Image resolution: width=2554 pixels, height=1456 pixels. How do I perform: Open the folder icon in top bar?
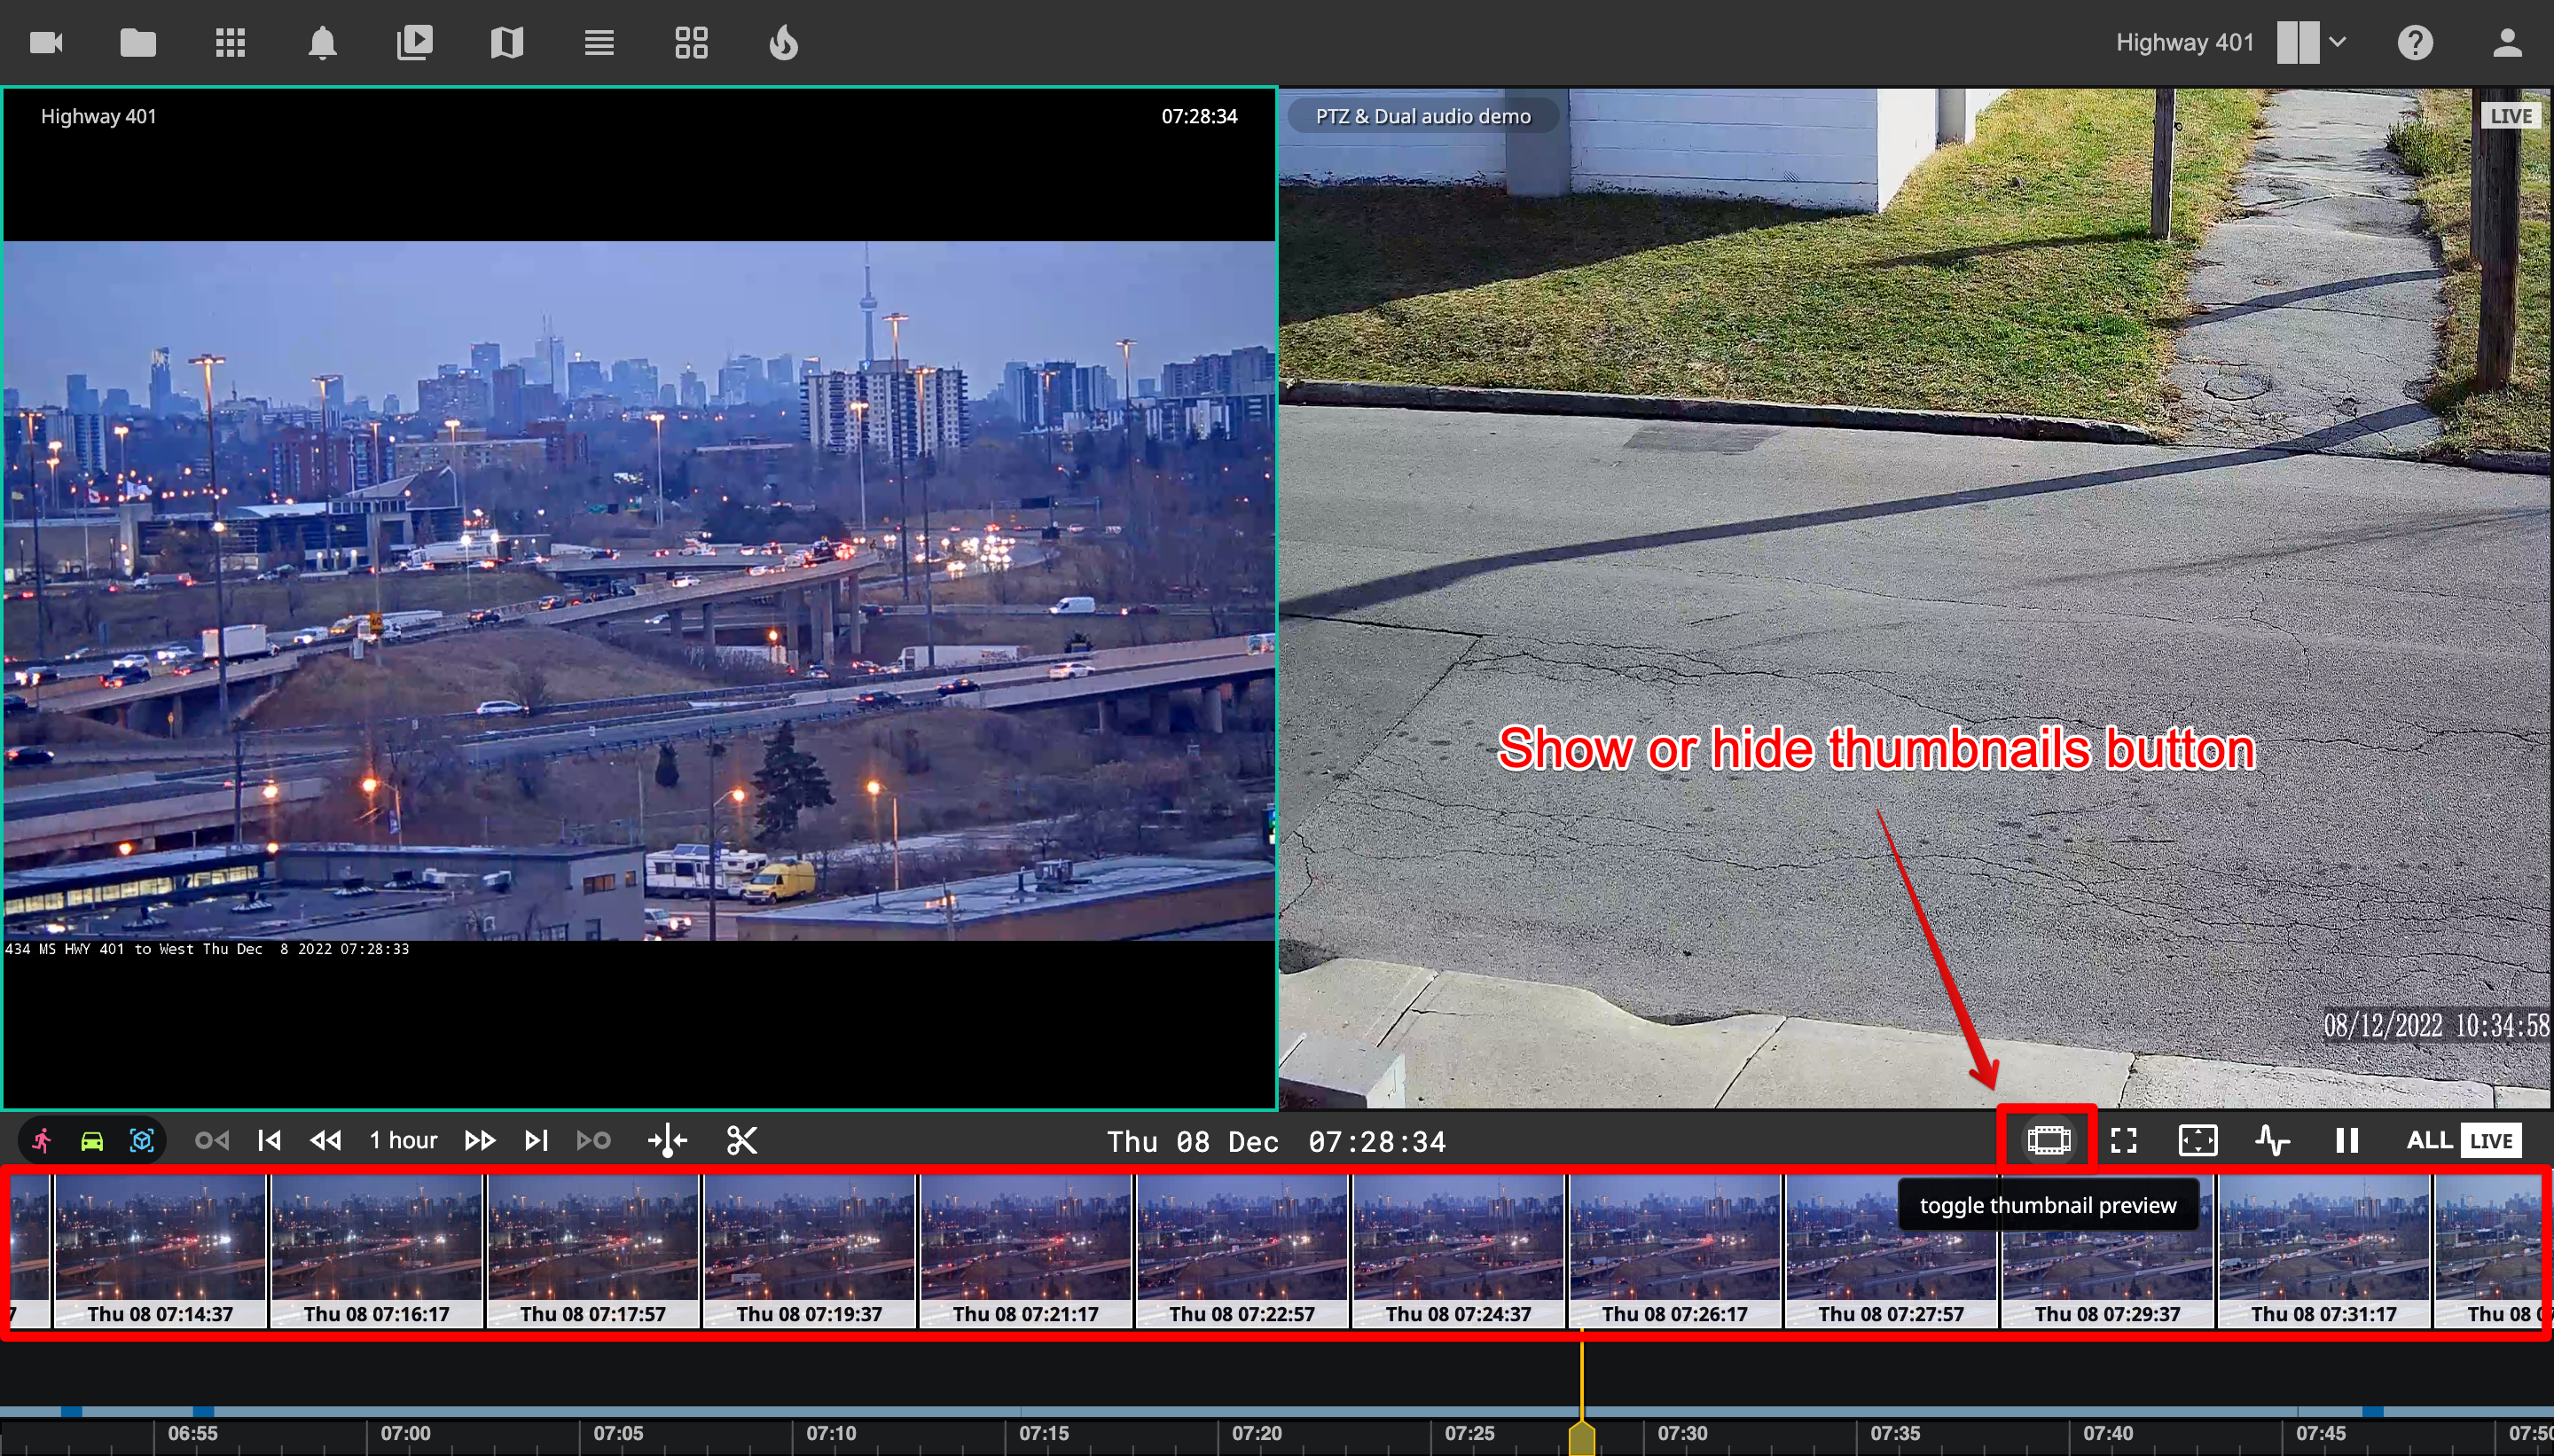(138, 43)
